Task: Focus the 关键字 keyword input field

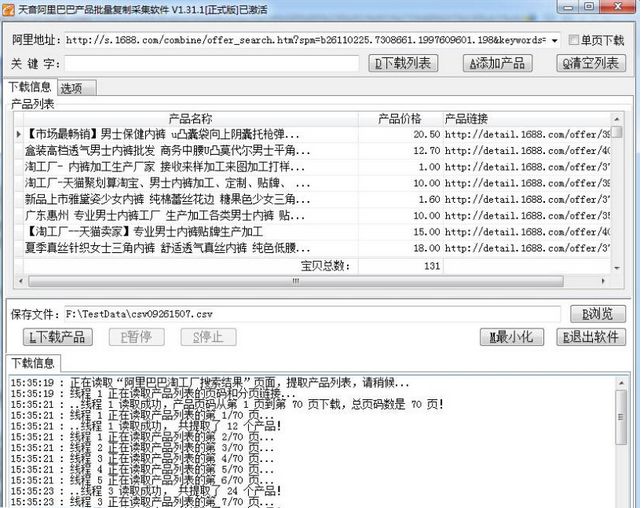Action: [x=211, y=63]
